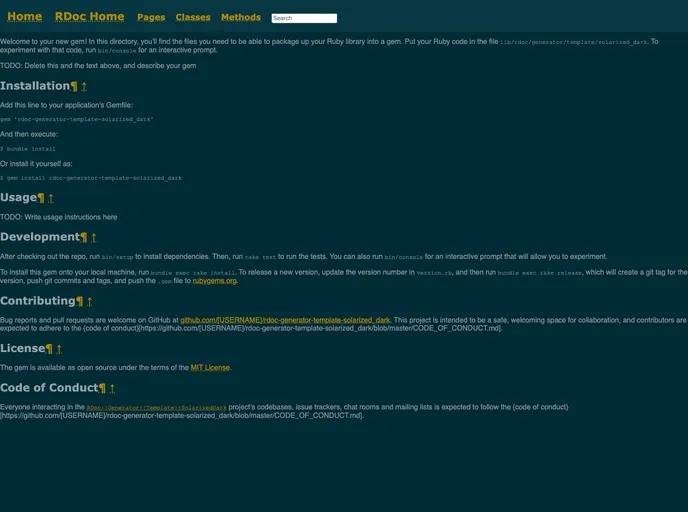Image resolution: width=688 pixels, height=512 pixels.
Task: Click the up arrow beside License heading
Action: point(59,349)
